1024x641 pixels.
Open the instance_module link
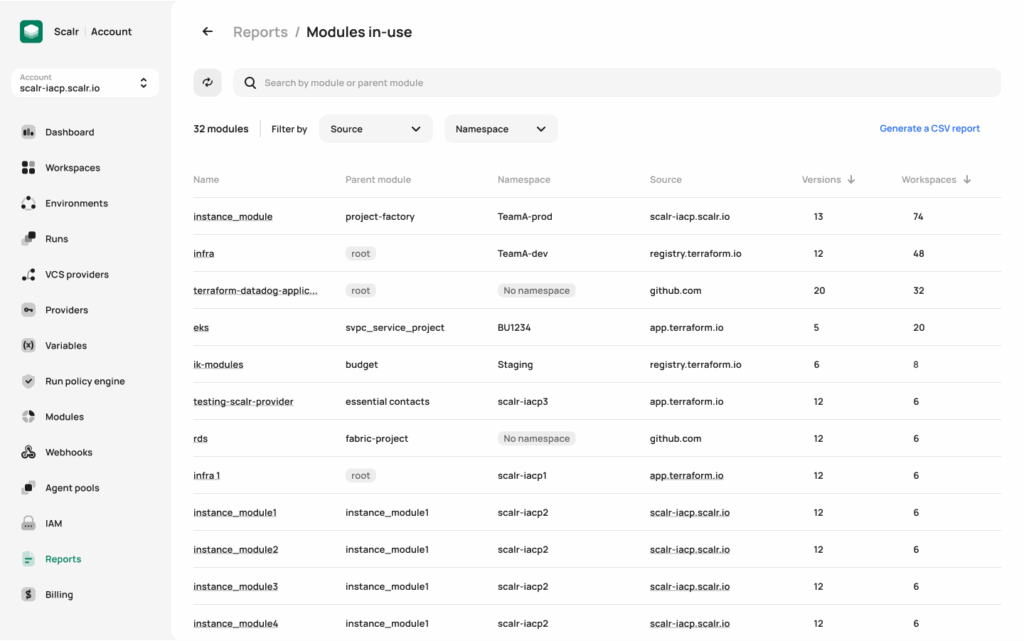[x=232, y=217]
